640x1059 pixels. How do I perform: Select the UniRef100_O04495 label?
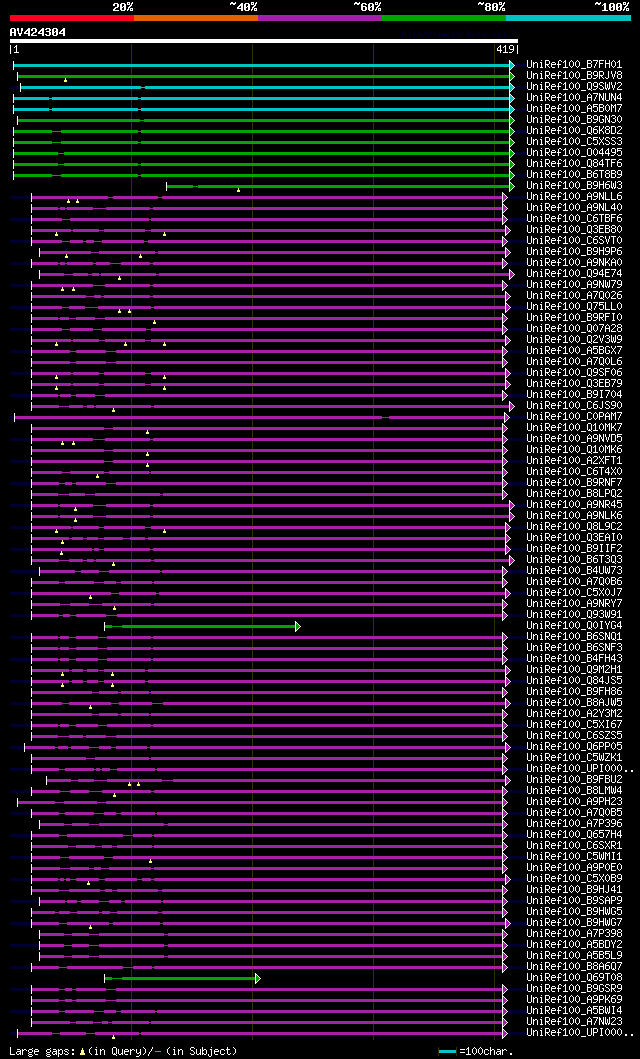575,152
